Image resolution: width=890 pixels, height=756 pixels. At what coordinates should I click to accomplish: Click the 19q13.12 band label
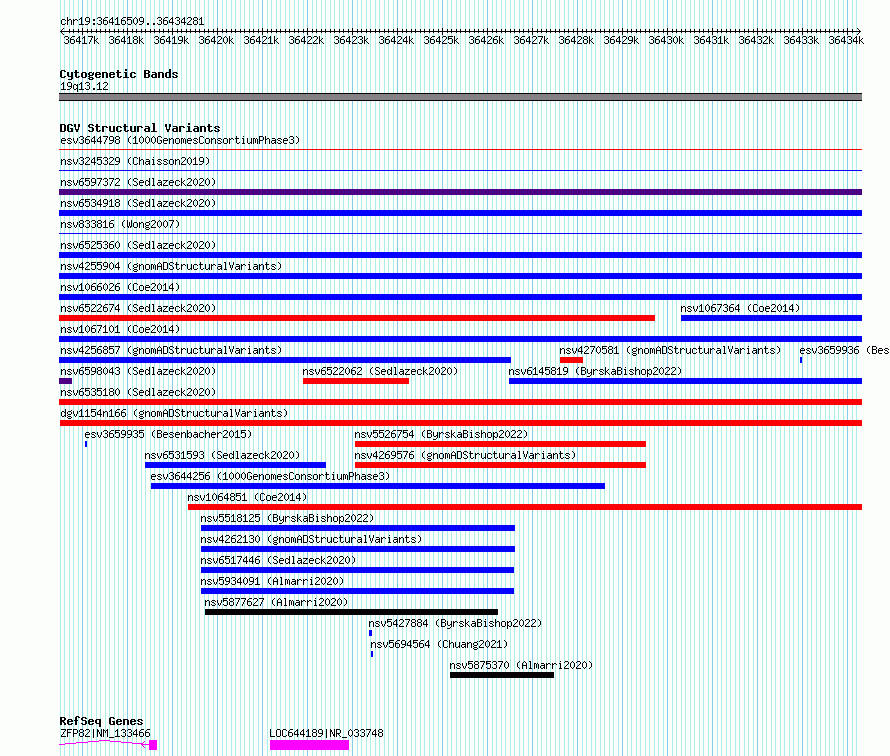coord(84,86)
